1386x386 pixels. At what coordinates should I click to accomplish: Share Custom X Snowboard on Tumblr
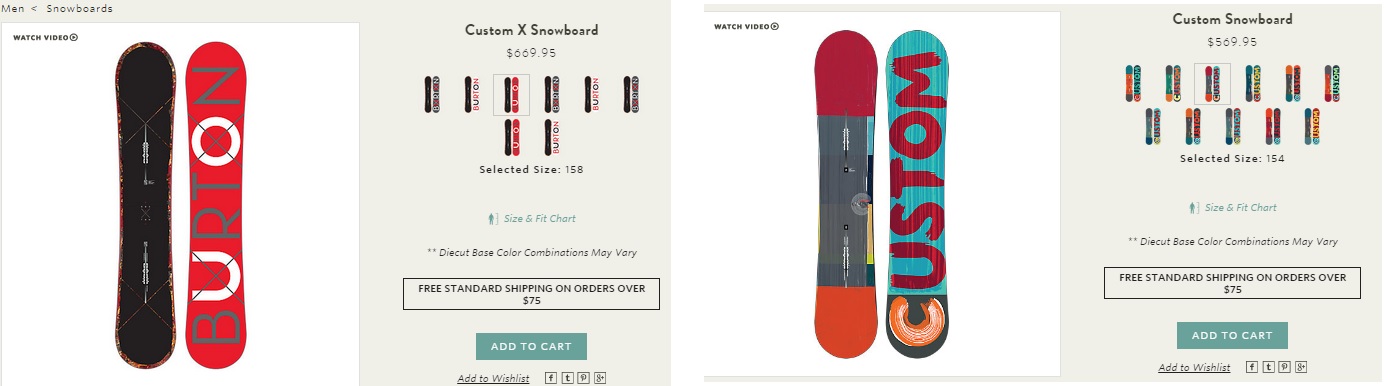click(x=567, y=378)
